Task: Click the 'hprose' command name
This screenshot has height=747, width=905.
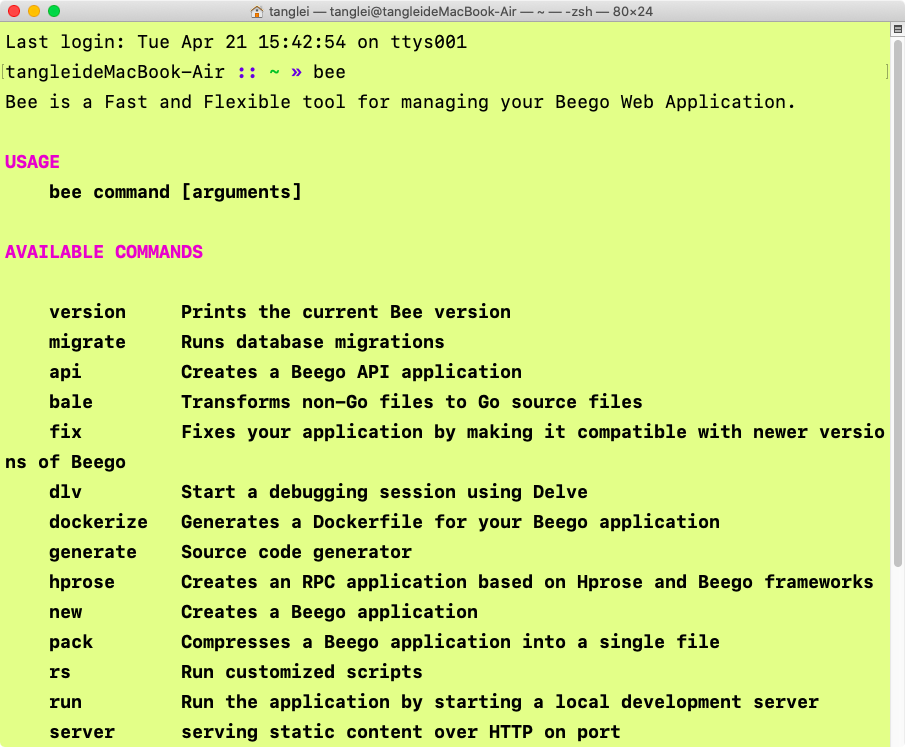Action: (82, 582)
